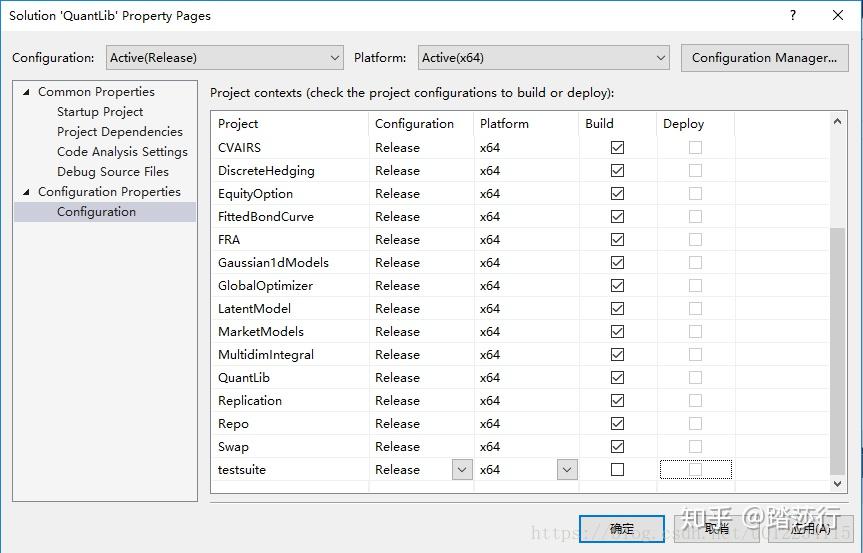Screen dimensions: 863x553
Task: Toggle the Build checkbox for QuantLib
Action: coord(617,377)
